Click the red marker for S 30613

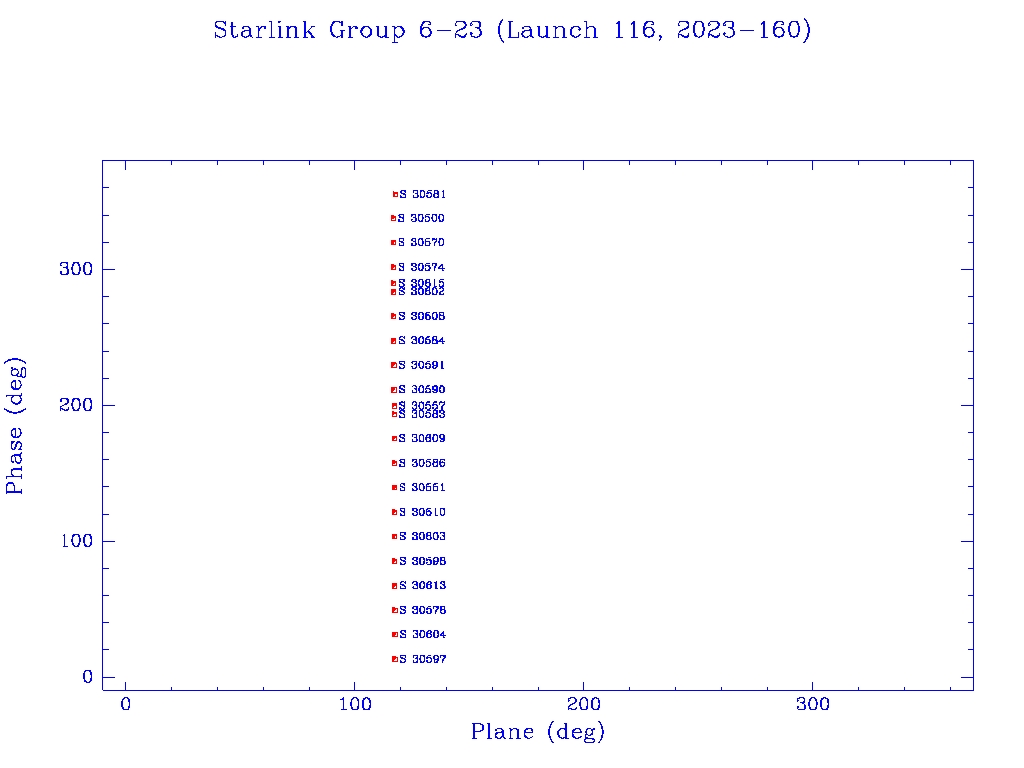pos(394,585)
